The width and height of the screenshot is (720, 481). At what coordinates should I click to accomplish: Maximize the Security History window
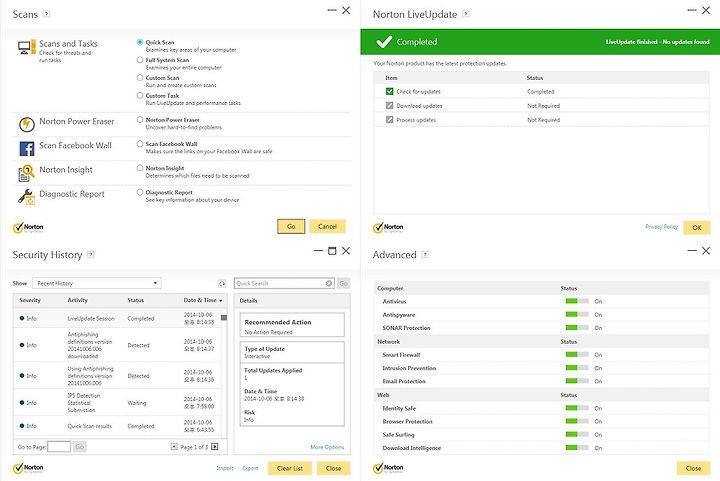click(x=332, y=251)
